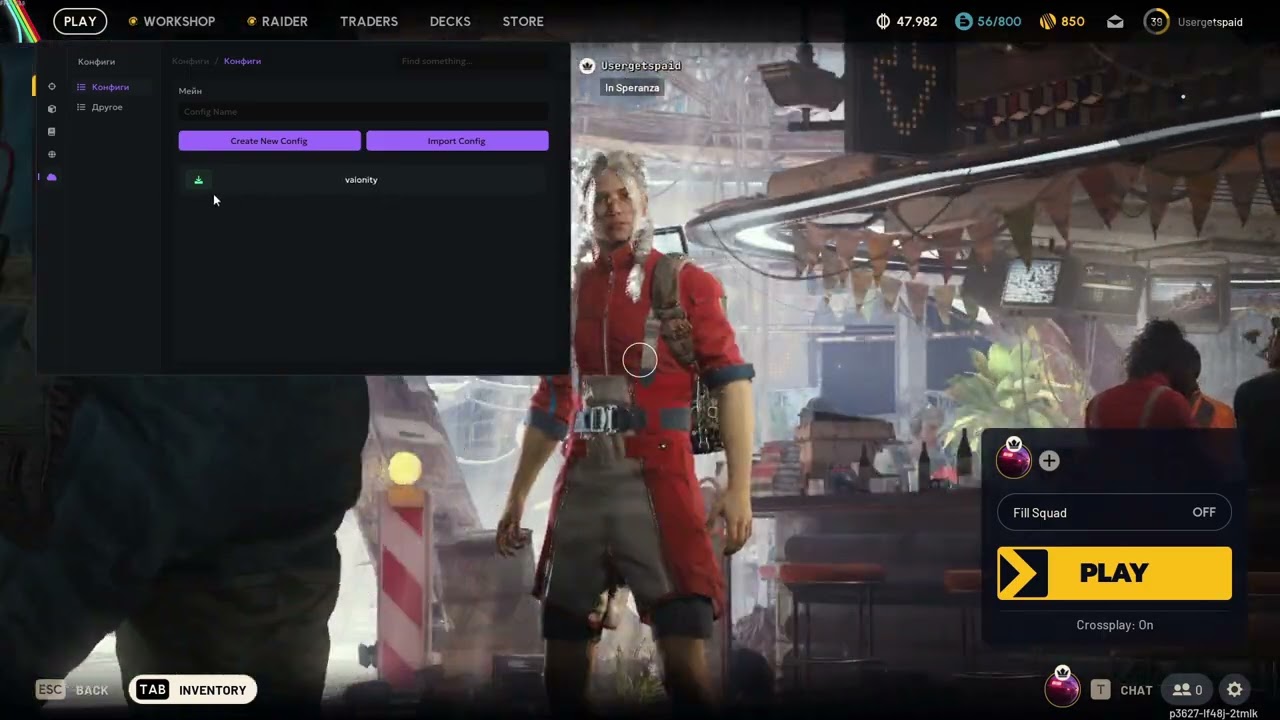The image size is (1280, 720).
Task: Open the PLAY tab in top navigation
Action: point(80,21)
